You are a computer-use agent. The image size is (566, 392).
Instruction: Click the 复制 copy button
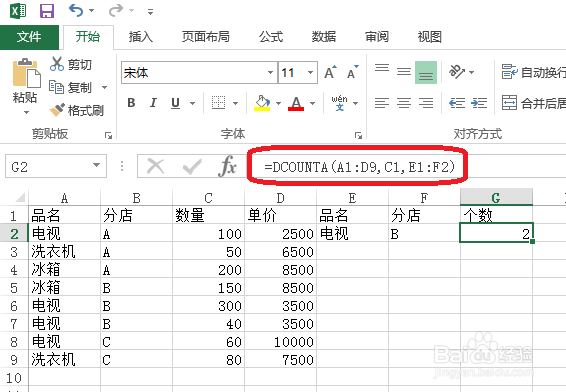[x=71, y=87]
